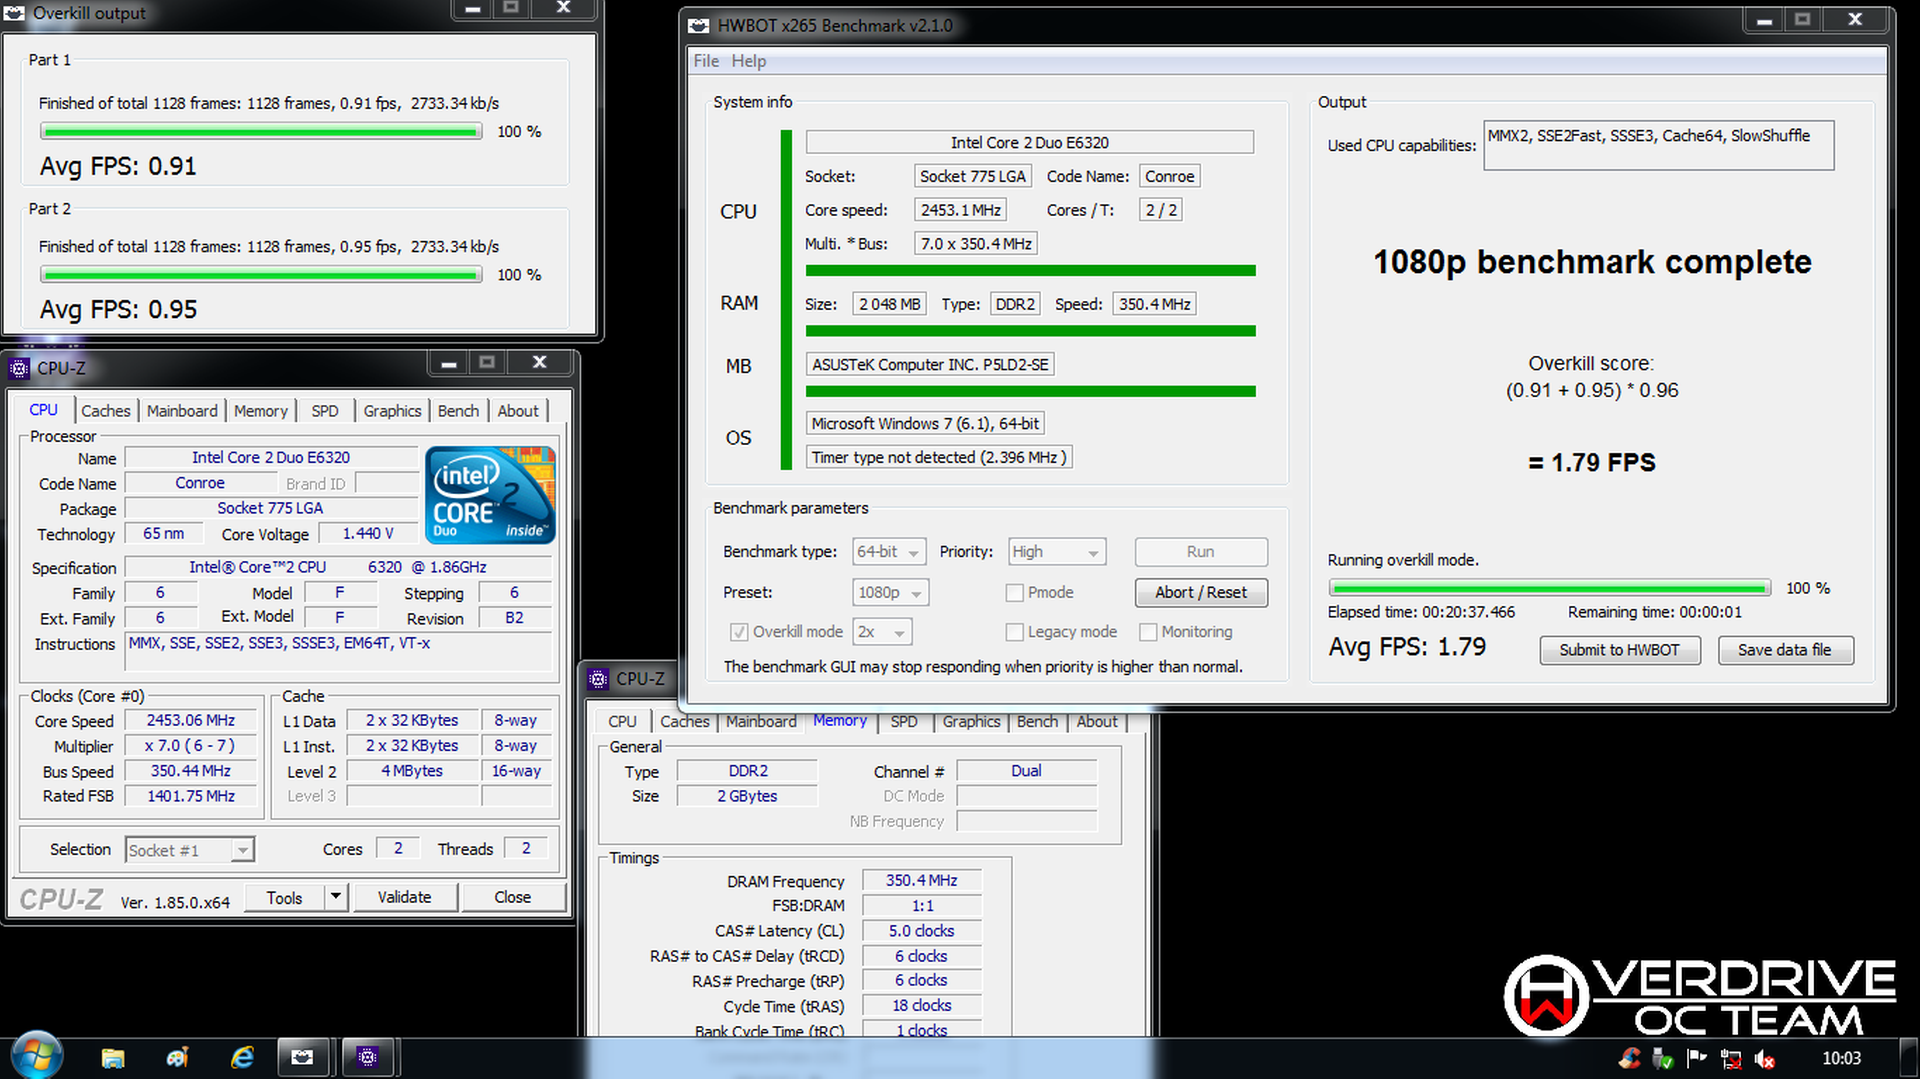Select the Graphics tab in the CPU-Z Memory window
The height and width of the screenshot is (1079, 1920).
point(971,721)
